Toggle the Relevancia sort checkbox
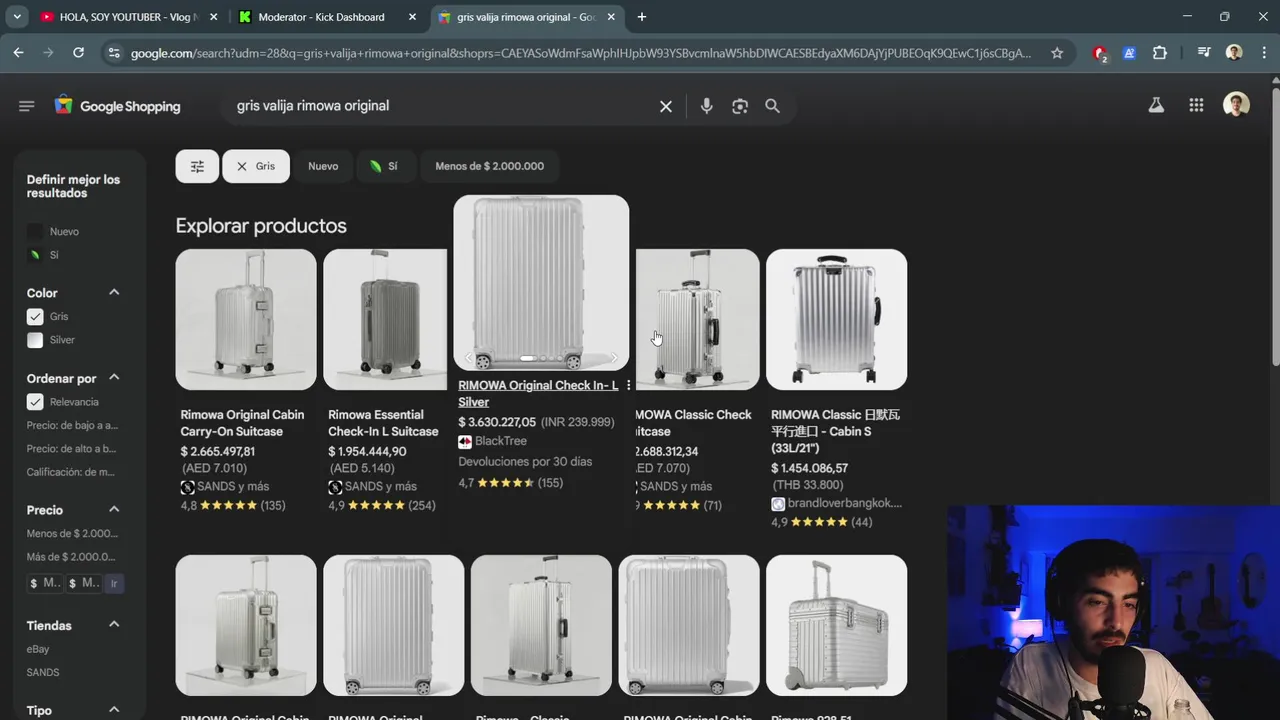The image size is (1280, 720). [35, 402]
